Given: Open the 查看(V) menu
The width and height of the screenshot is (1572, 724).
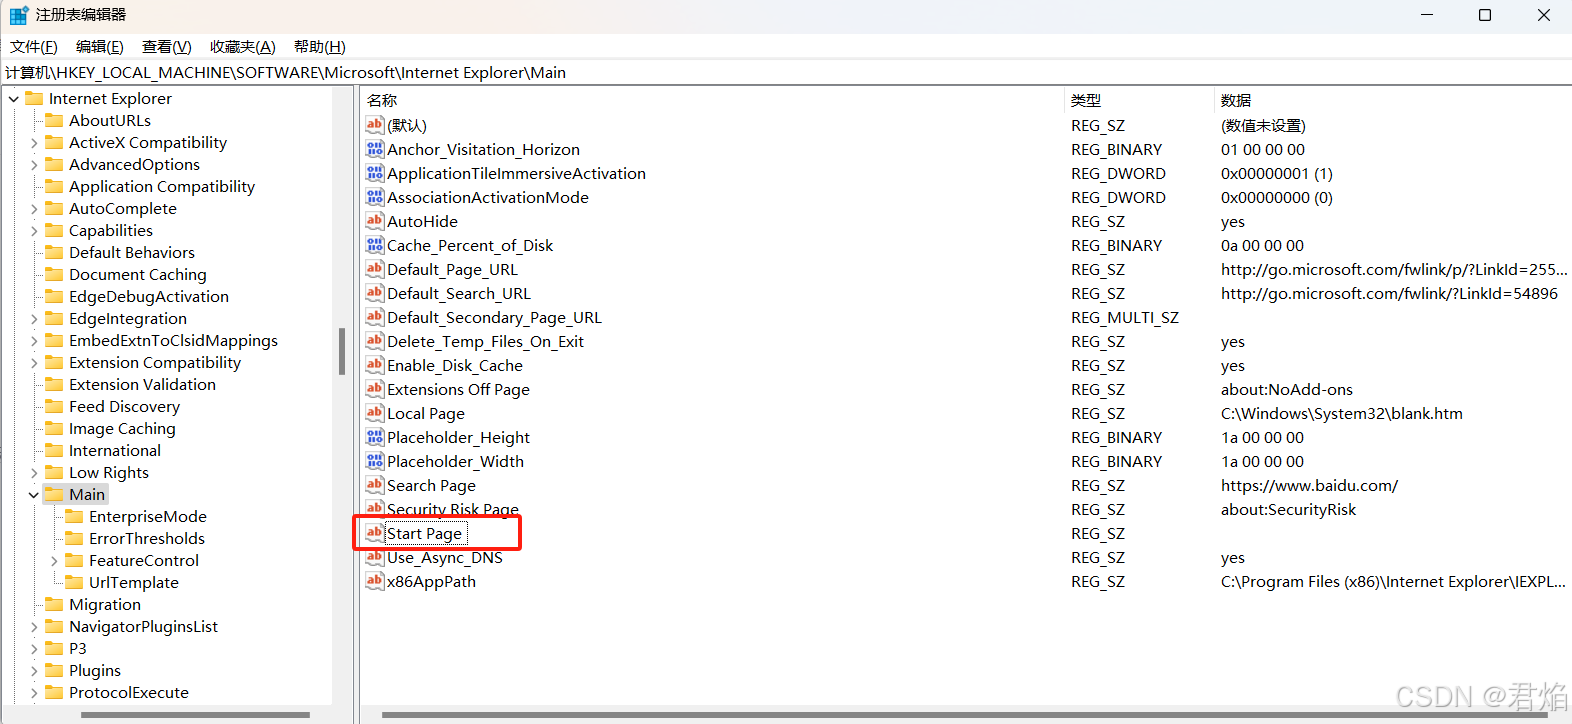Looking at the screenshot, I should click(x=167, y=47).
